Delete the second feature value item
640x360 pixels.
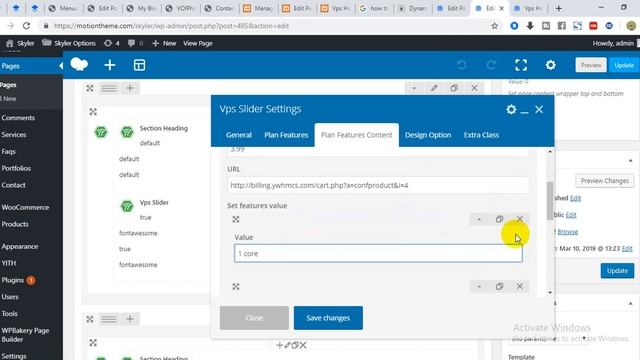pyautogui.click(x=520, y=286)
